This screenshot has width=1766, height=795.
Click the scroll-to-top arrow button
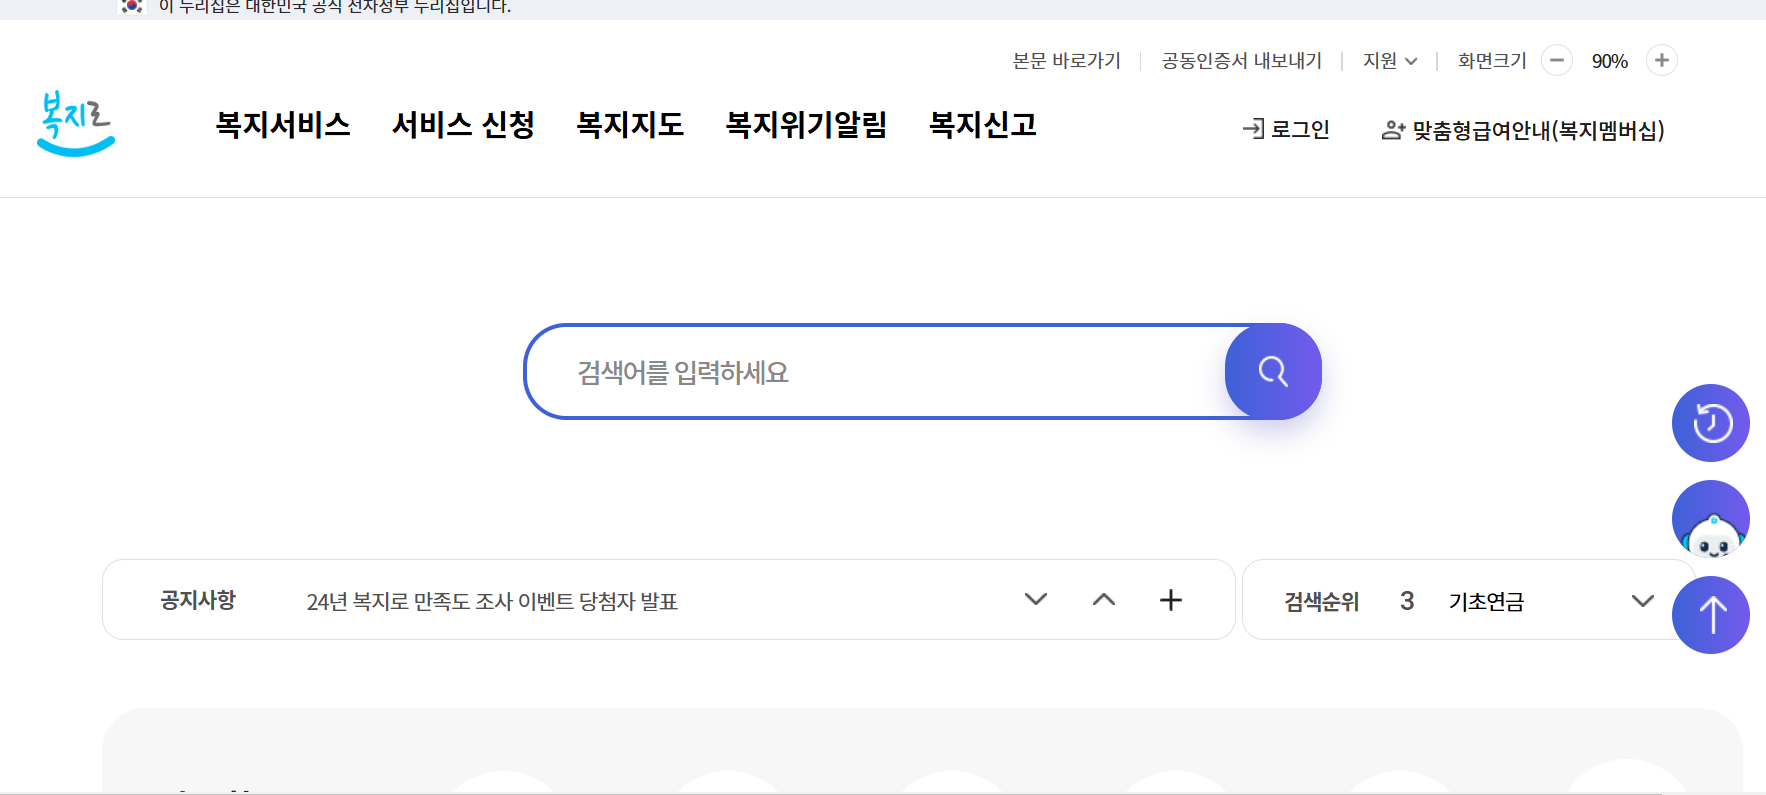point(1711,615)
